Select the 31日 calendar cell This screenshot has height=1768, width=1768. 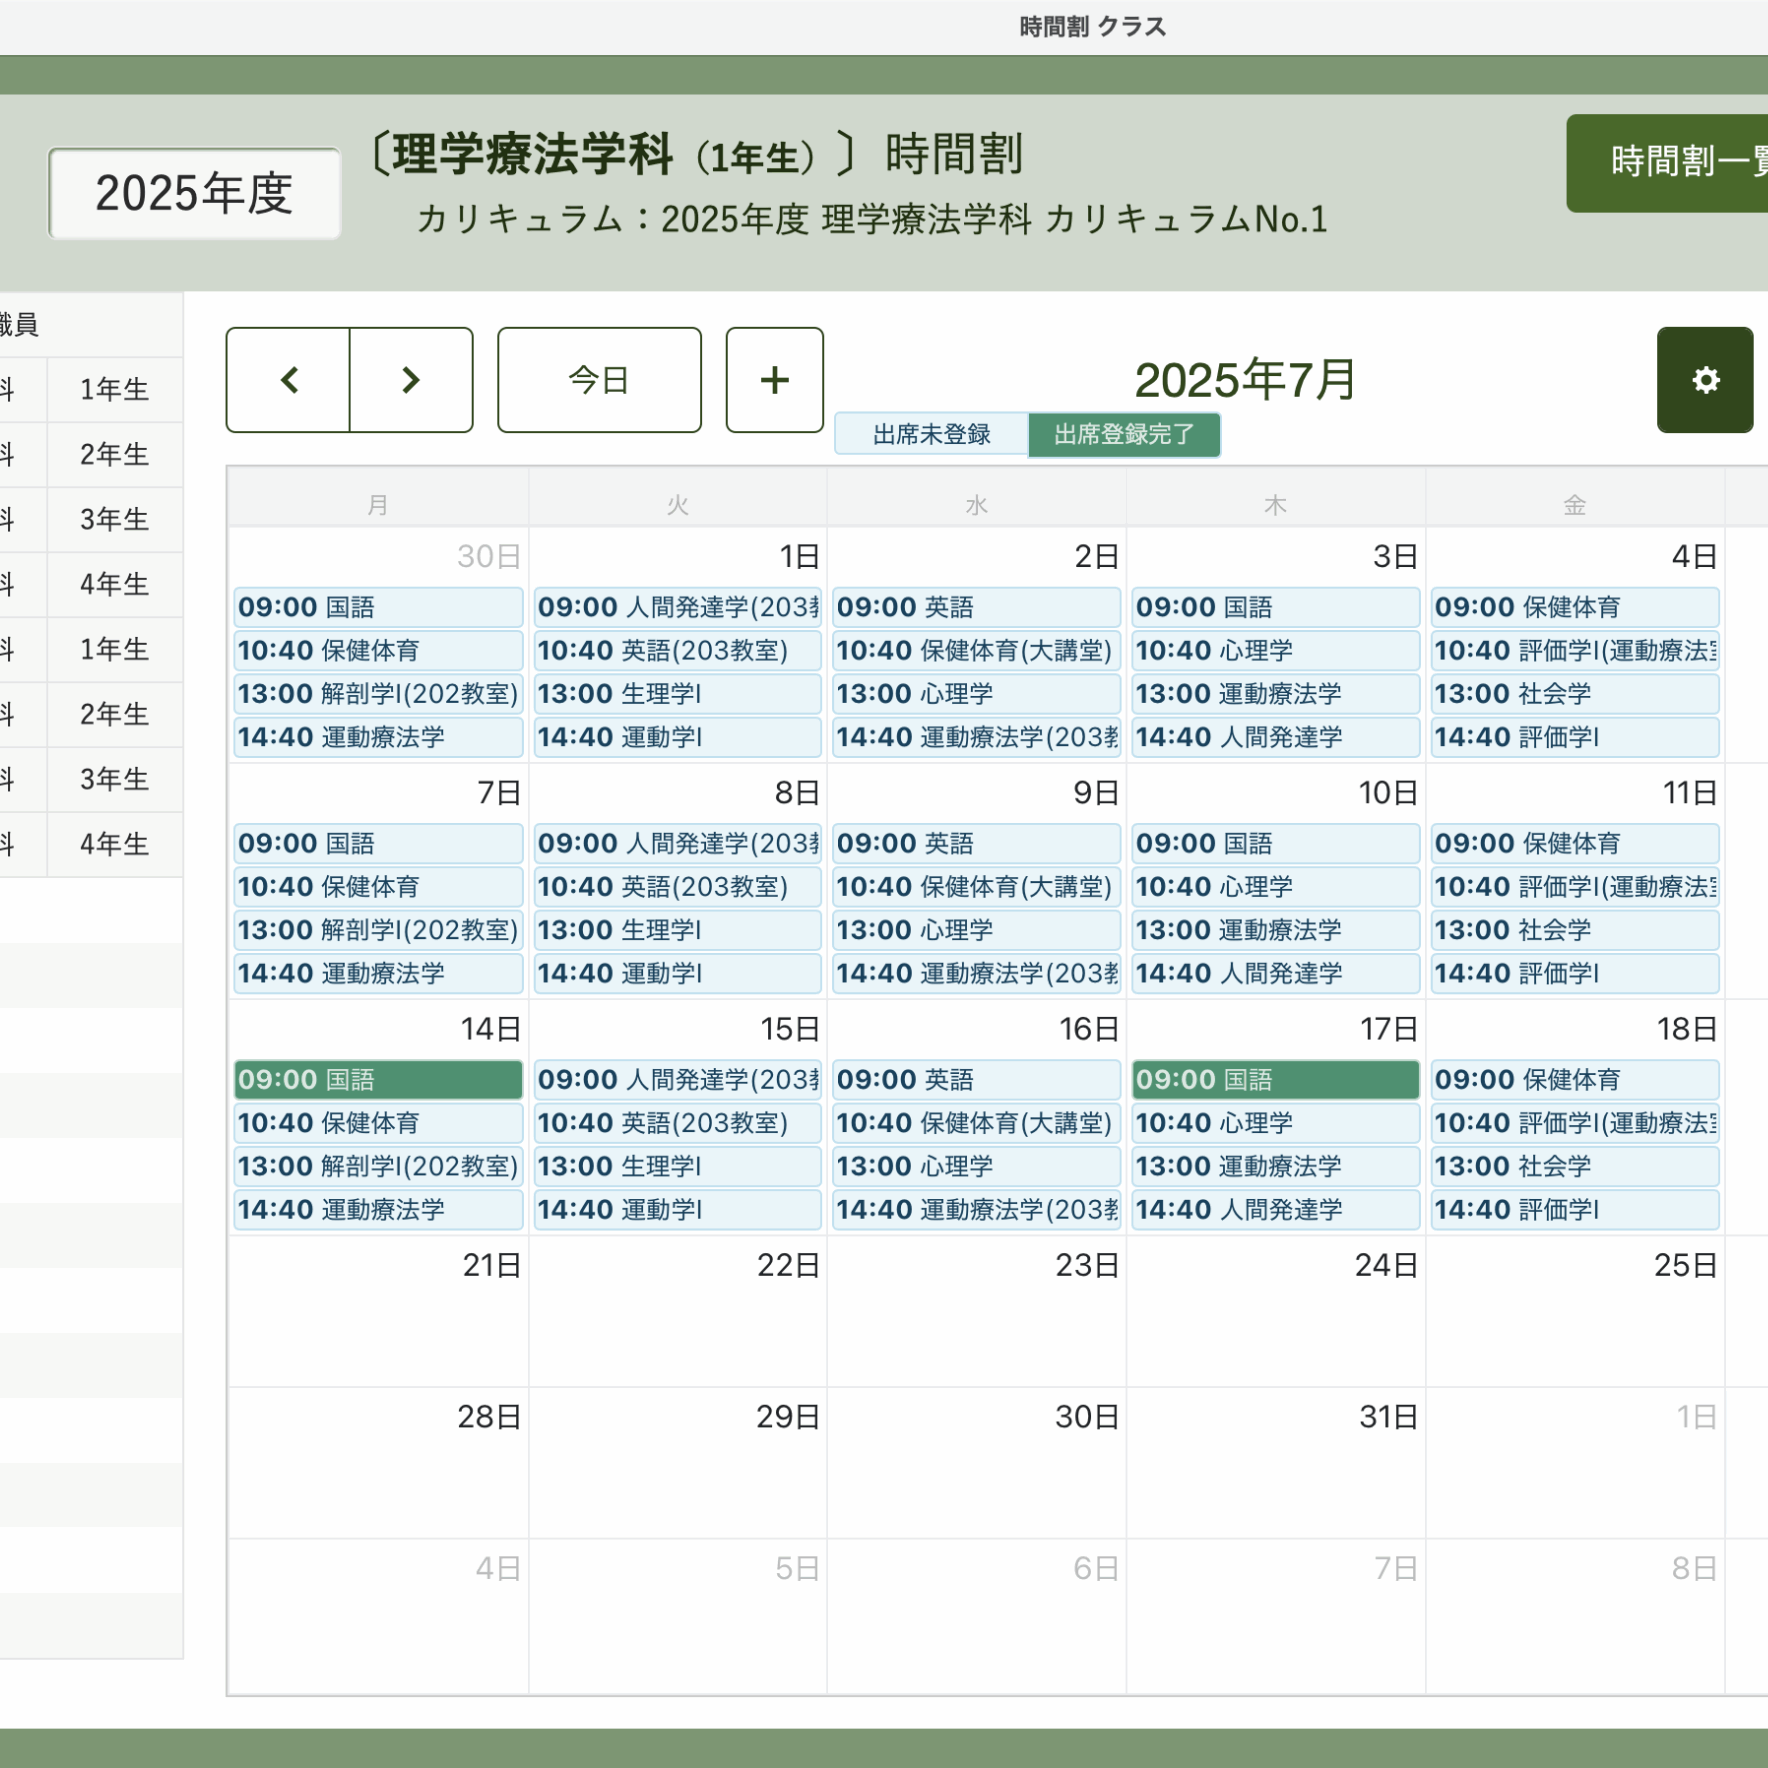[1276, 1463]
